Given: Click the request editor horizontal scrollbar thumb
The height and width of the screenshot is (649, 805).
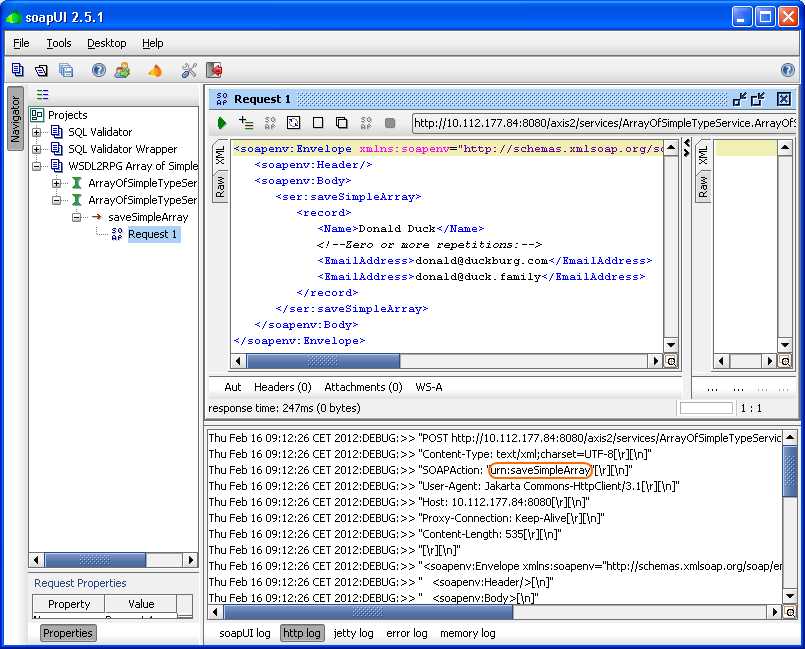Looking at the screenshot, I should (x=323, y=361).
